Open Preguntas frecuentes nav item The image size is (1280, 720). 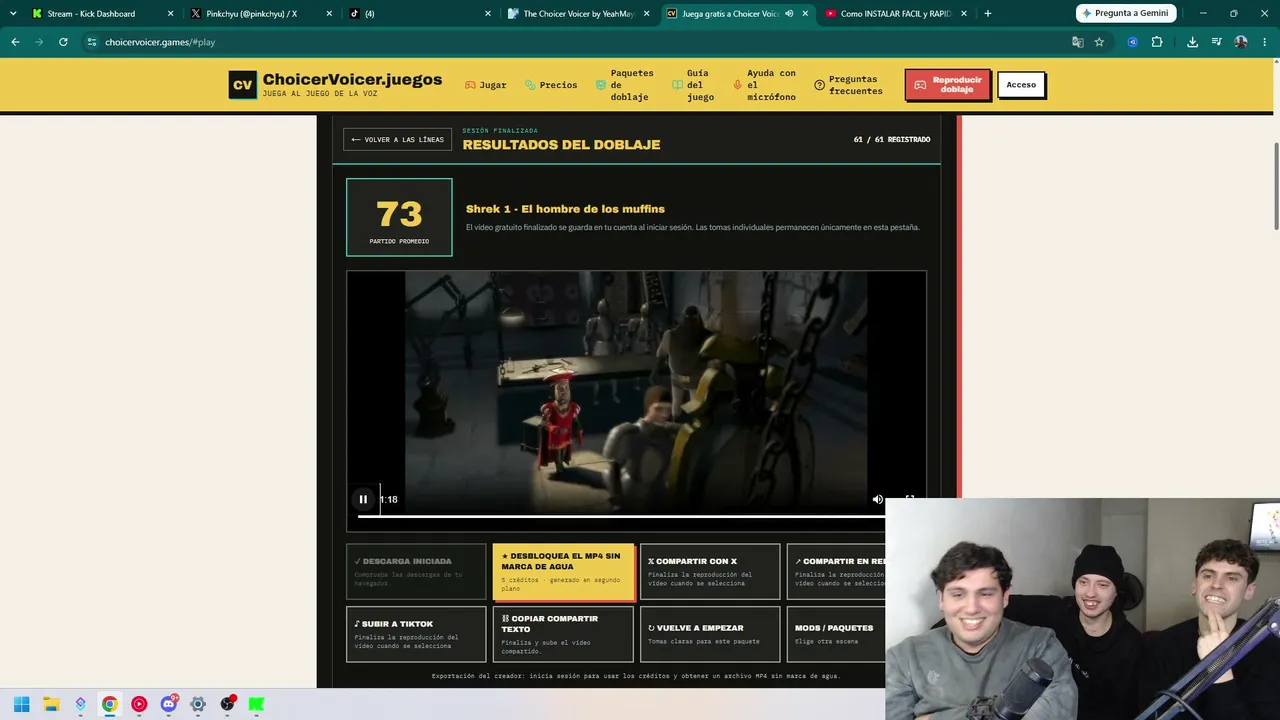coord(849,85)
